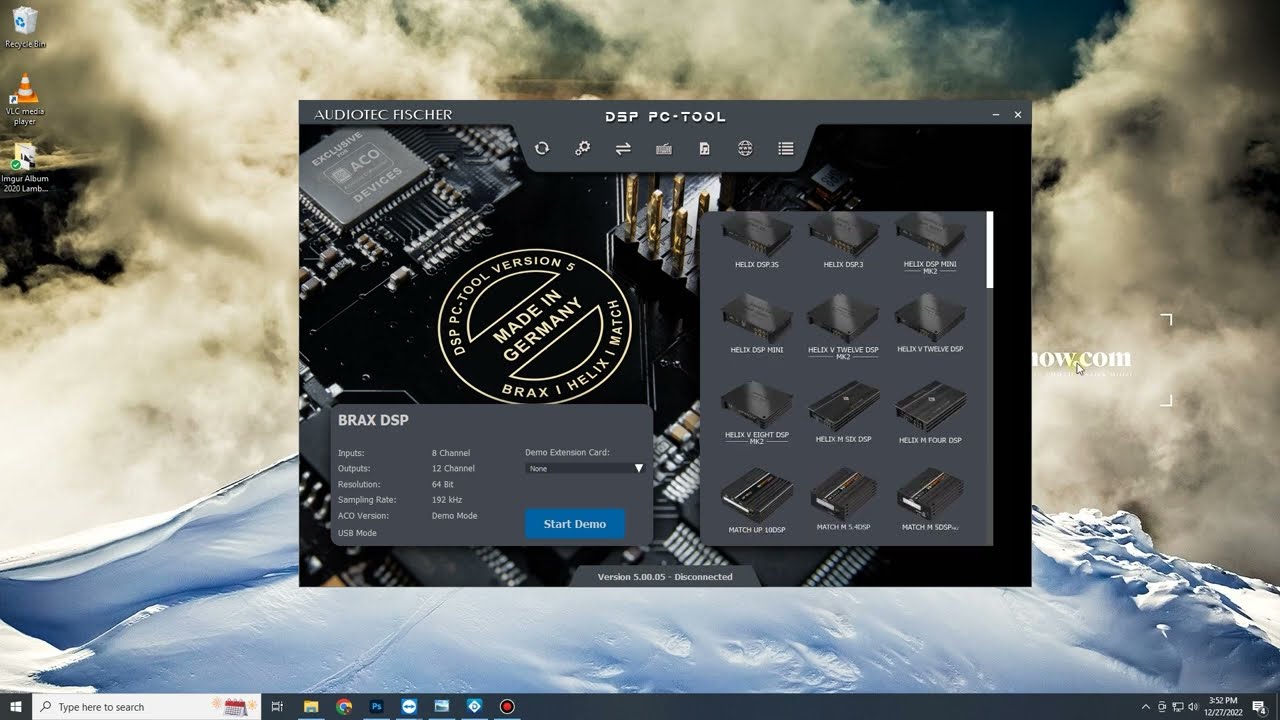Viewport: 1280px width, 720px height.
Task: Open the DSP PC-Tool taskbar icon
Action: [475, 707]
